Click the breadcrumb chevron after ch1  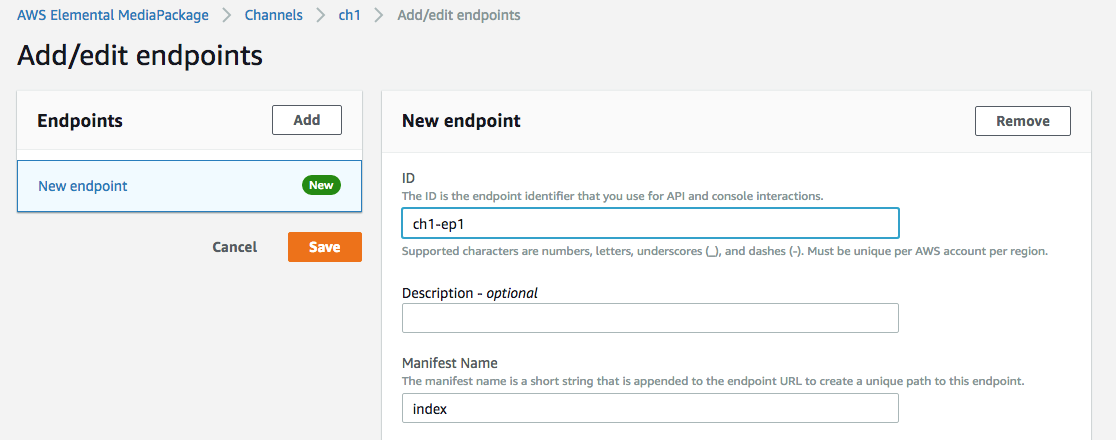(378, 15)
